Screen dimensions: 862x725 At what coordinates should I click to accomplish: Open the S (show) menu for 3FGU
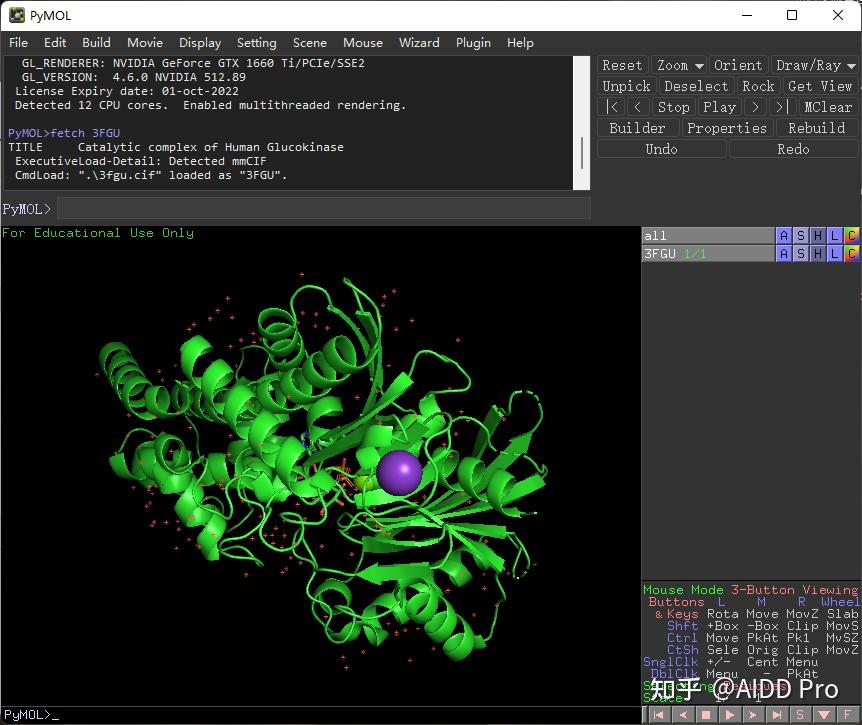pos(800,253)
